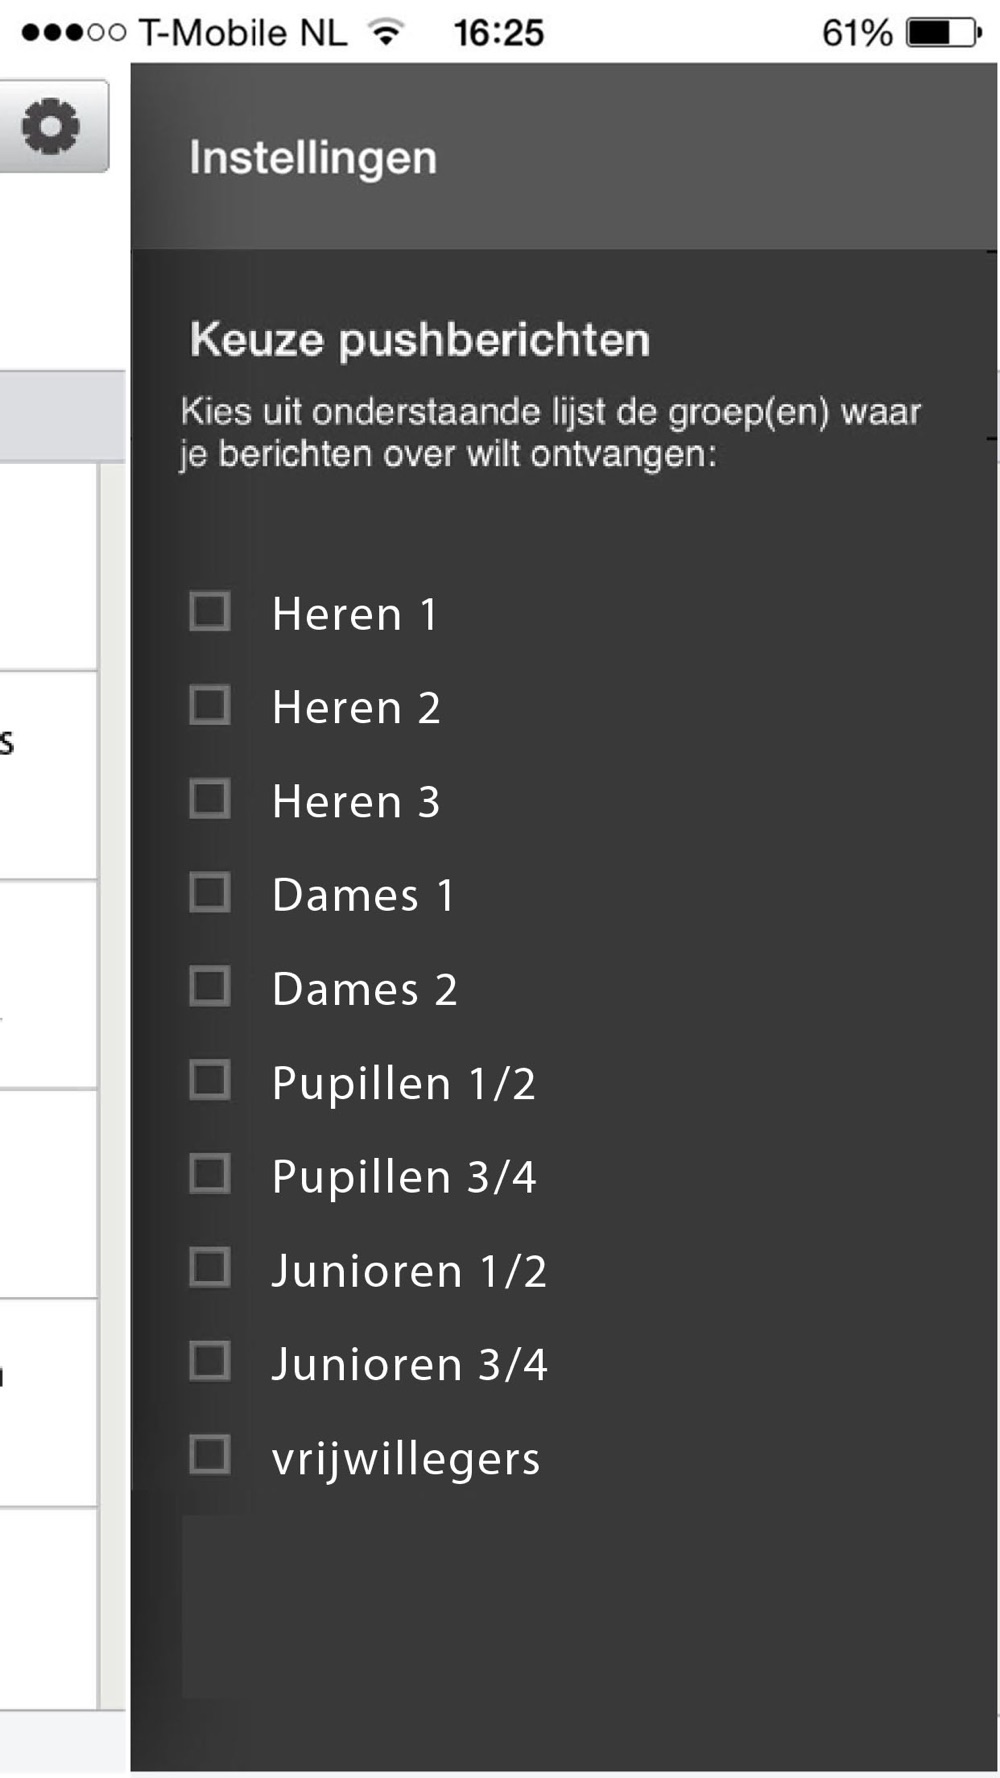Tap the Dames 1 label text

(363, 895)
